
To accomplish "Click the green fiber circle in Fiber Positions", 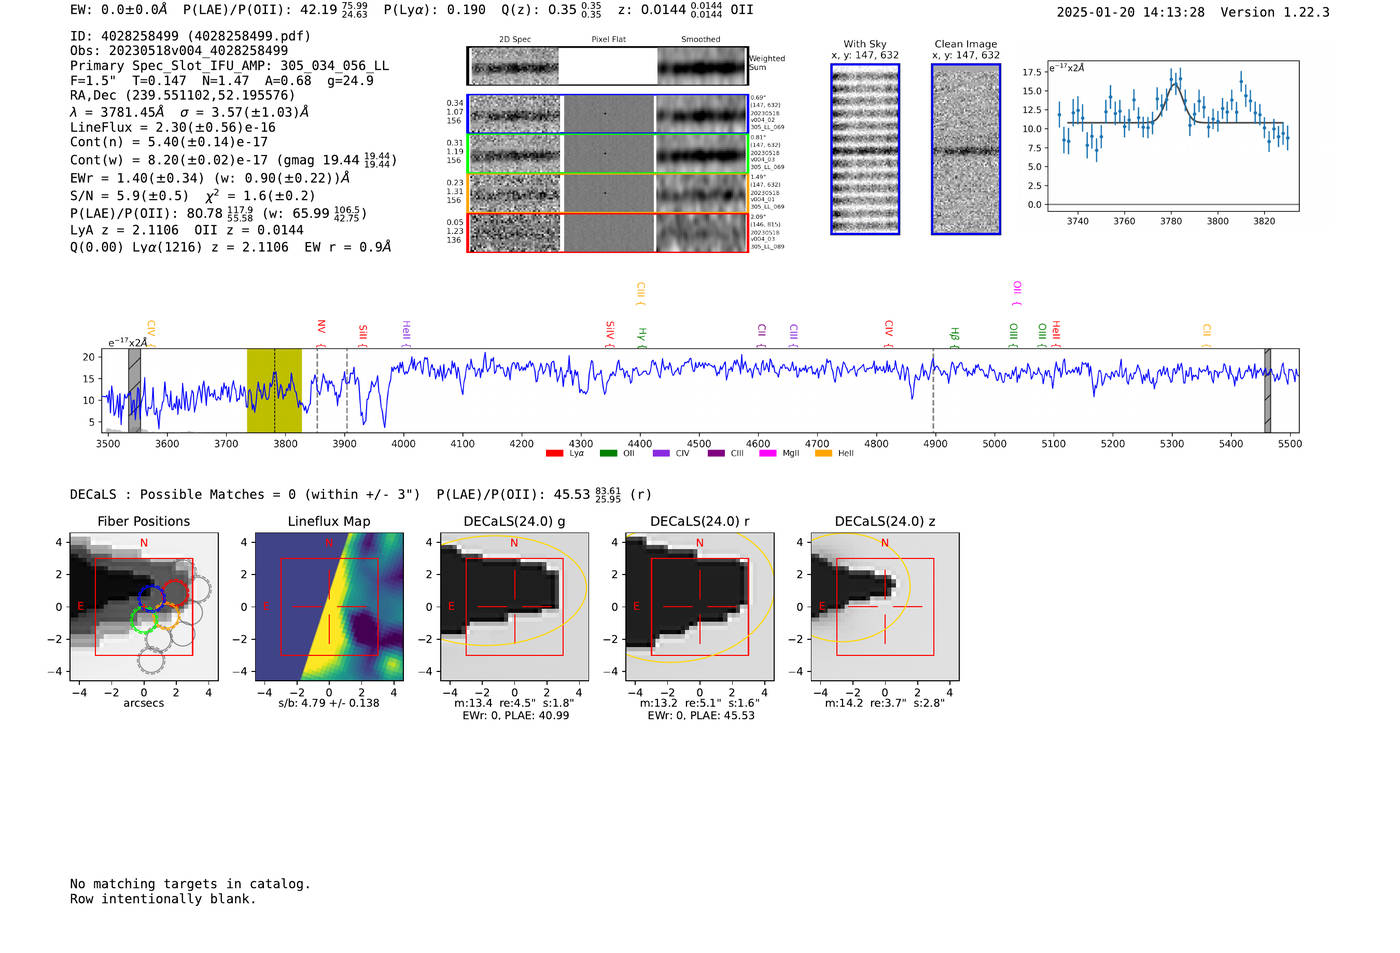I will pyautogui.click(x=143, y=620).
